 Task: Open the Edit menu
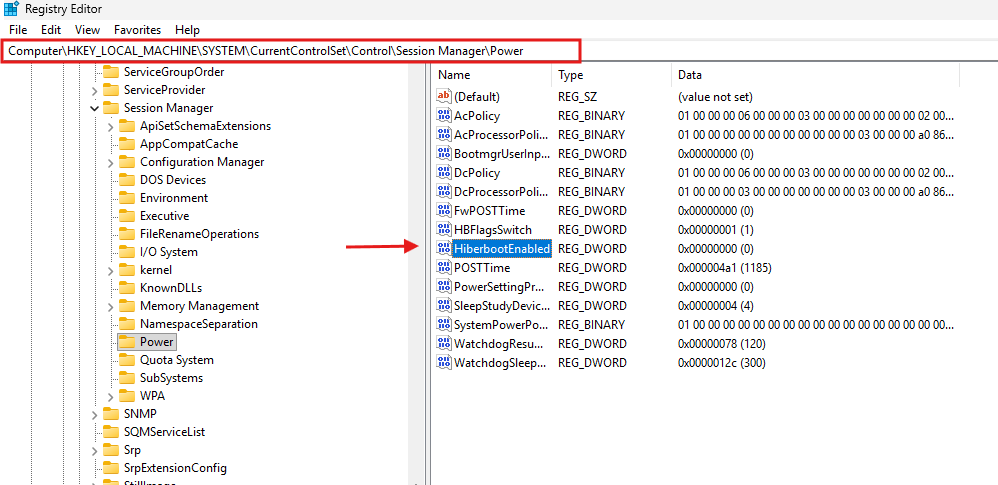point(51,30)
